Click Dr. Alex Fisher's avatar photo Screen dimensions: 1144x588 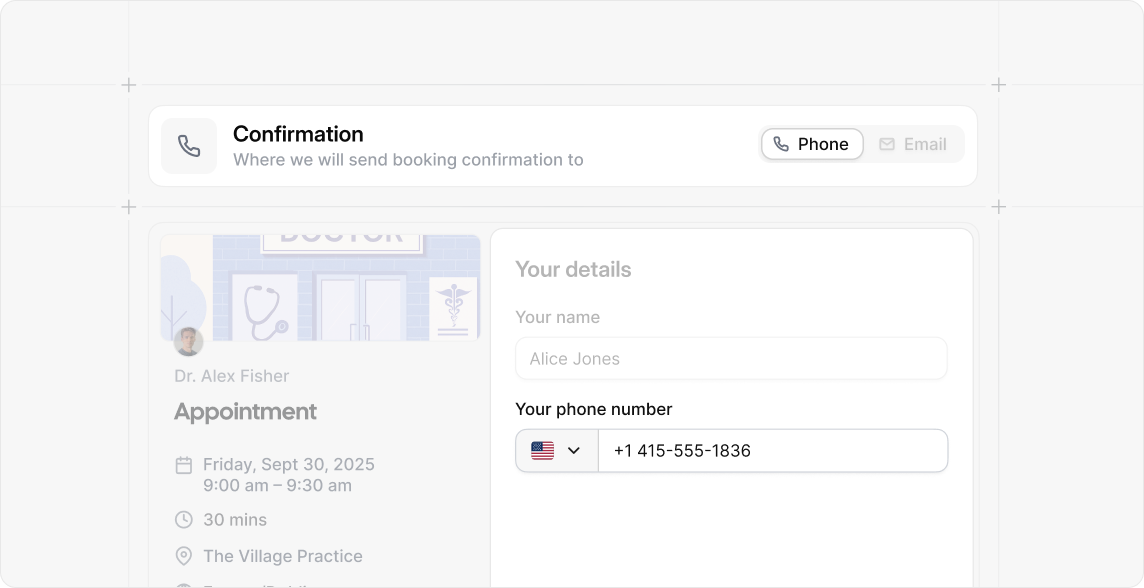point(188,341)
